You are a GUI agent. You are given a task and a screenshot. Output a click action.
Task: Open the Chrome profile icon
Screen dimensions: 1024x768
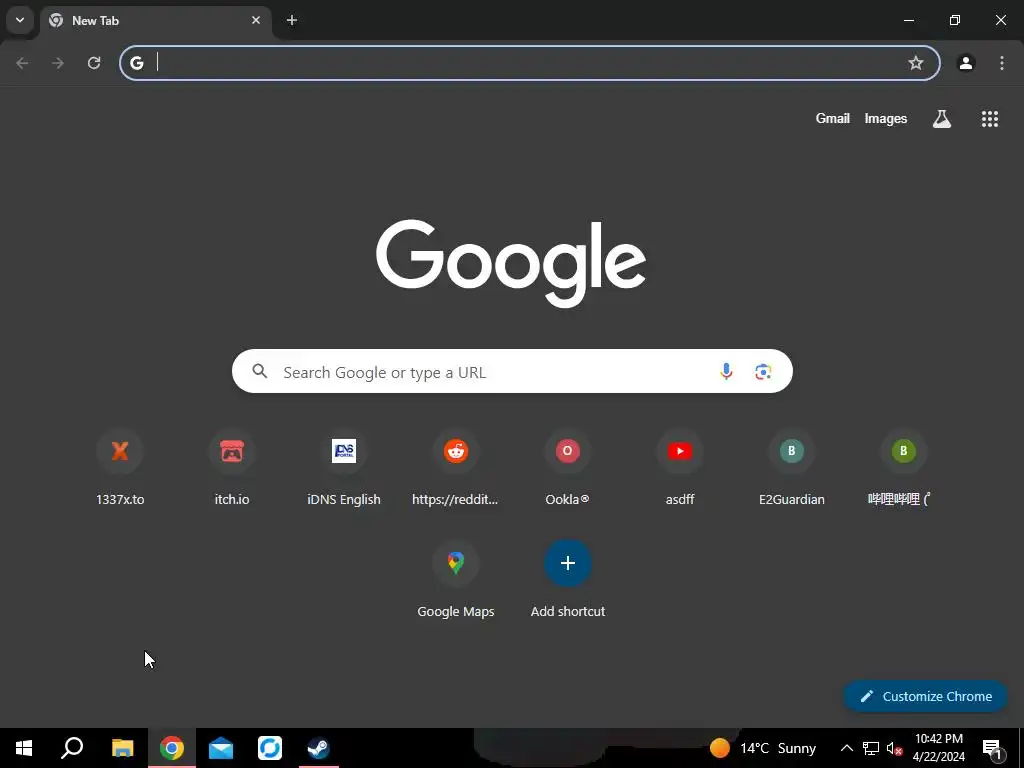(966, 63)
